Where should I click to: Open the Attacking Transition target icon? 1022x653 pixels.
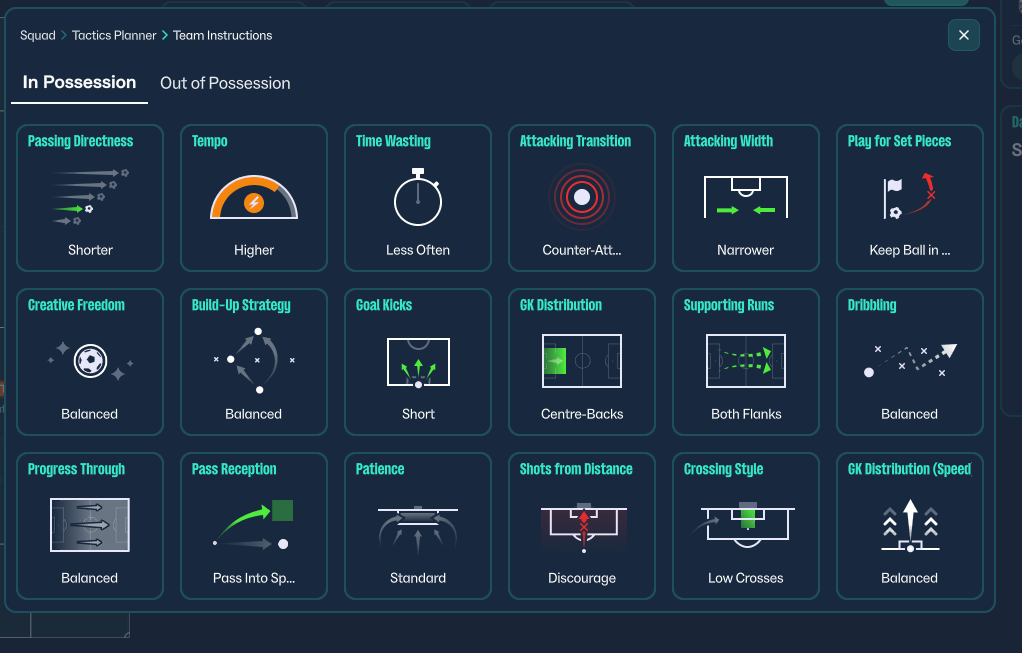coord(582,197)
